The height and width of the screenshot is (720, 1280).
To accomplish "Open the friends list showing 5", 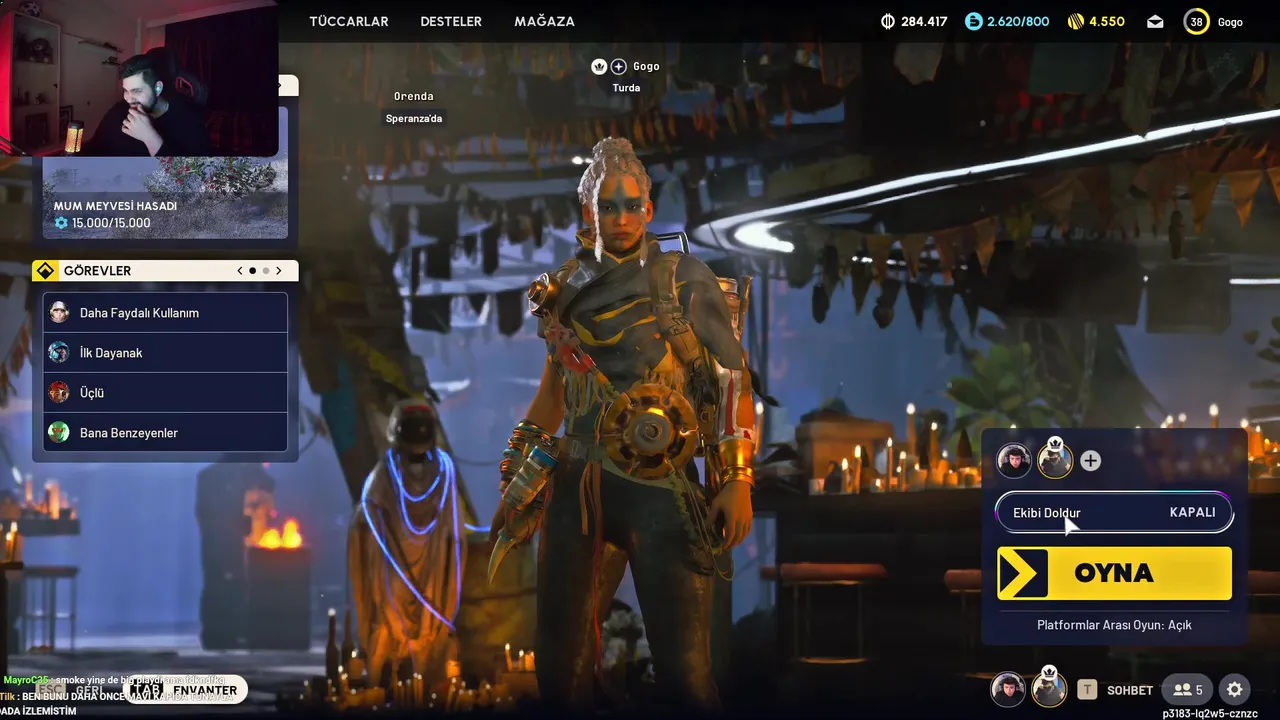I will tap(1188, 689).
